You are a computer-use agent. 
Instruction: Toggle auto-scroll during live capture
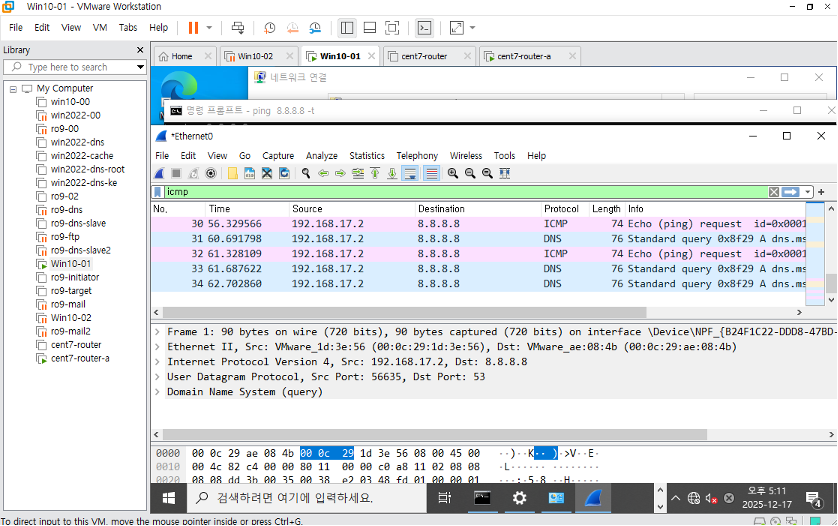point(410,173)
